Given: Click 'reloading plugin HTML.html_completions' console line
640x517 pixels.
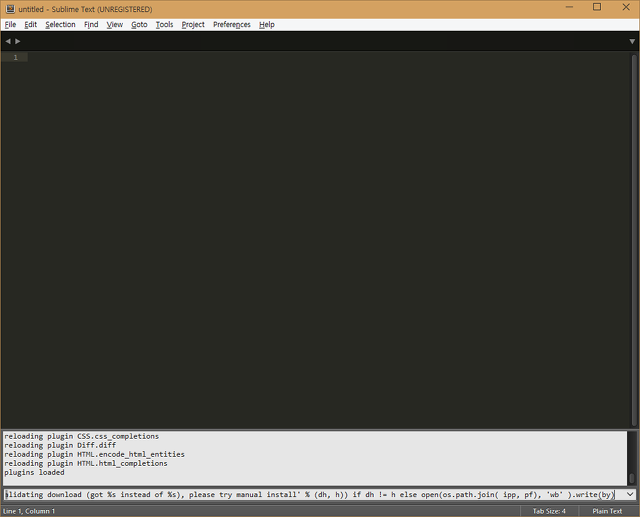Looking at the screenshot, I should tap(86, 463).
